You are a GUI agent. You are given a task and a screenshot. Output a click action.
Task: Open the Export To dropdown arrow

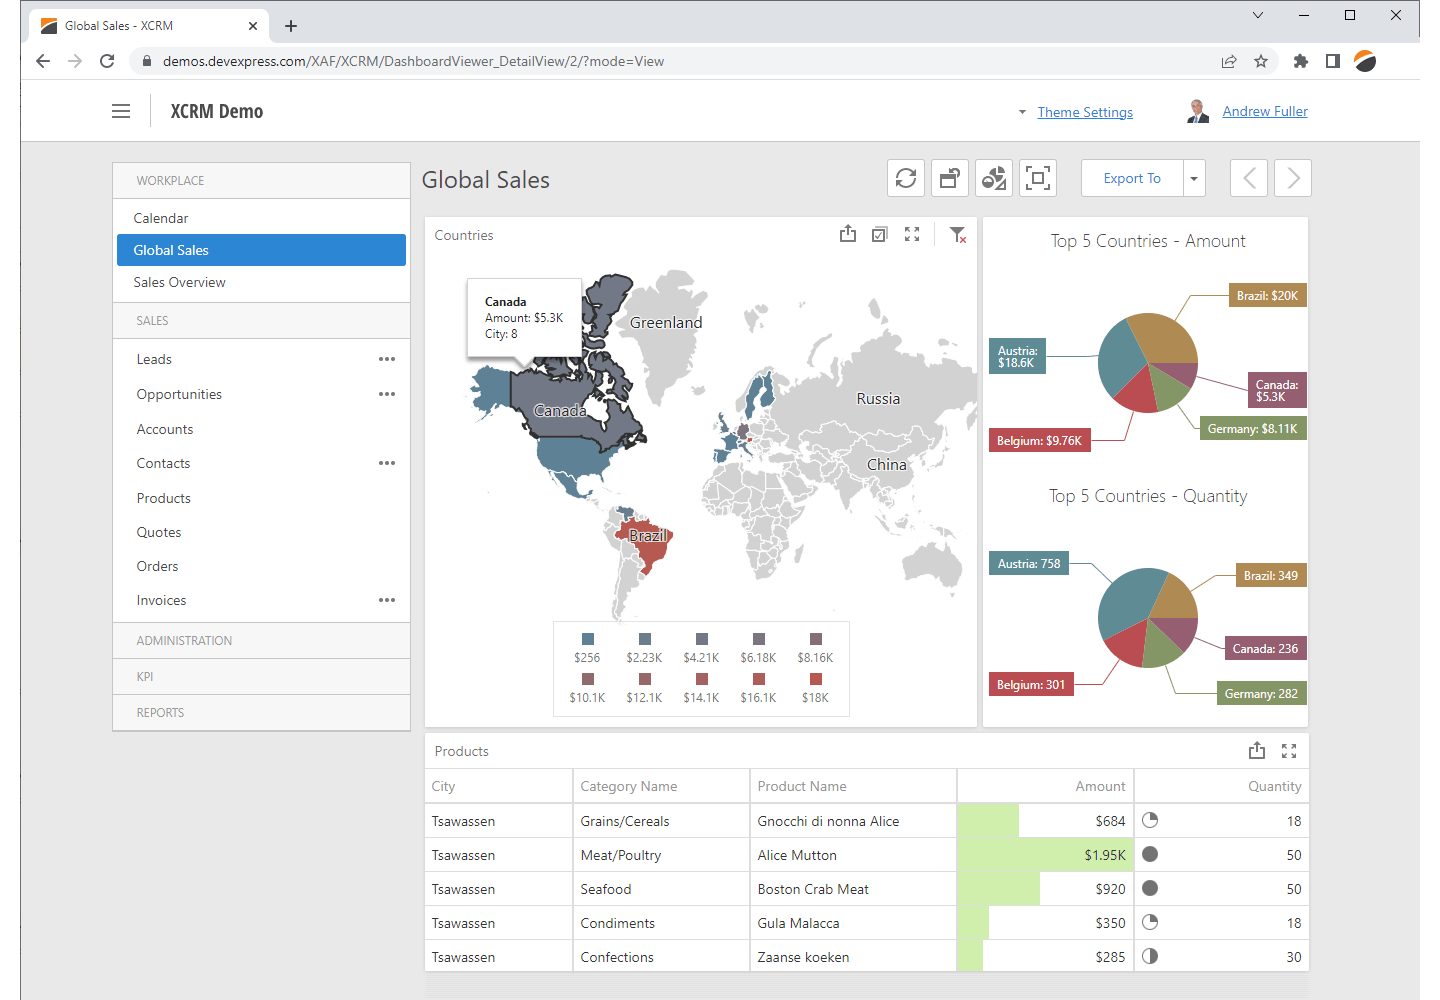[1194, 179]
